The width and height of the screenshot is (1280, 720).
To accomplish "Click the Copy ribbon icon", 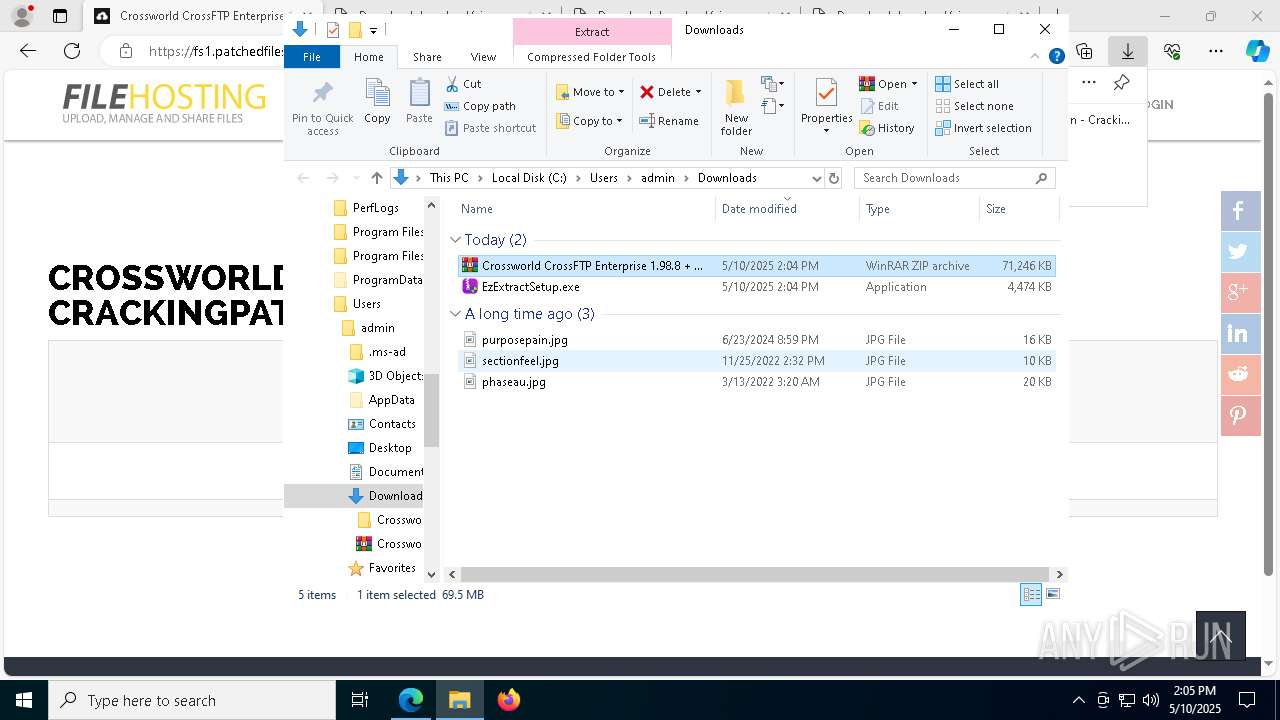I will [x=377, y=102].
